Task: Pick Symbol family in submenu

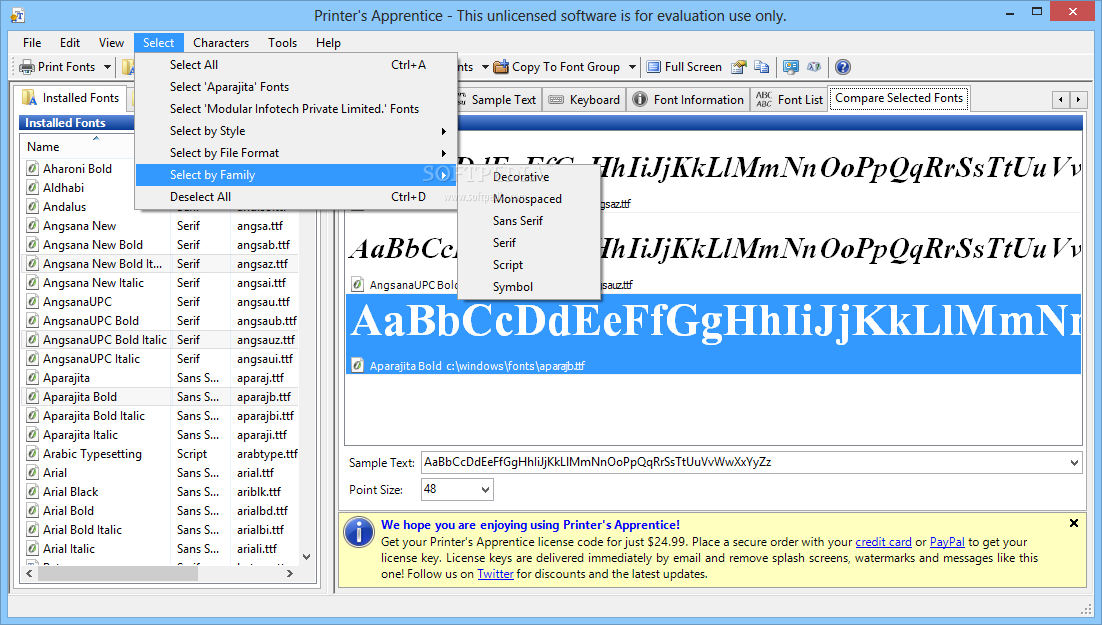Action: (529, 287)
